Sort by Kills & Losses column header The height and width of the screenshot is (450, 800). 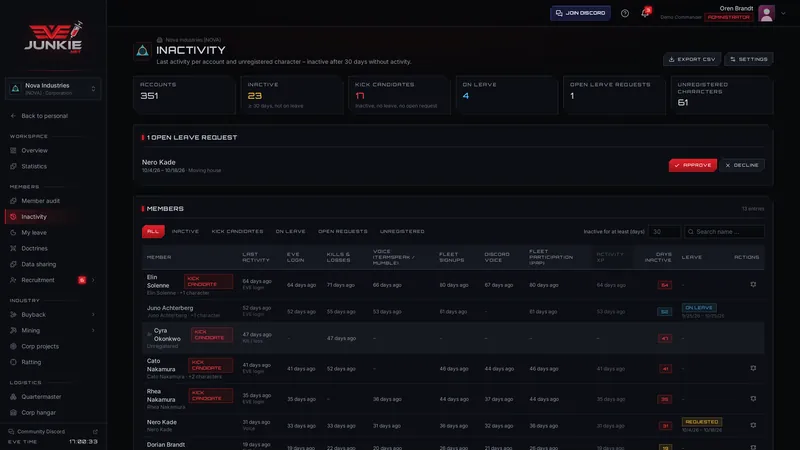(x=338, y=257)
